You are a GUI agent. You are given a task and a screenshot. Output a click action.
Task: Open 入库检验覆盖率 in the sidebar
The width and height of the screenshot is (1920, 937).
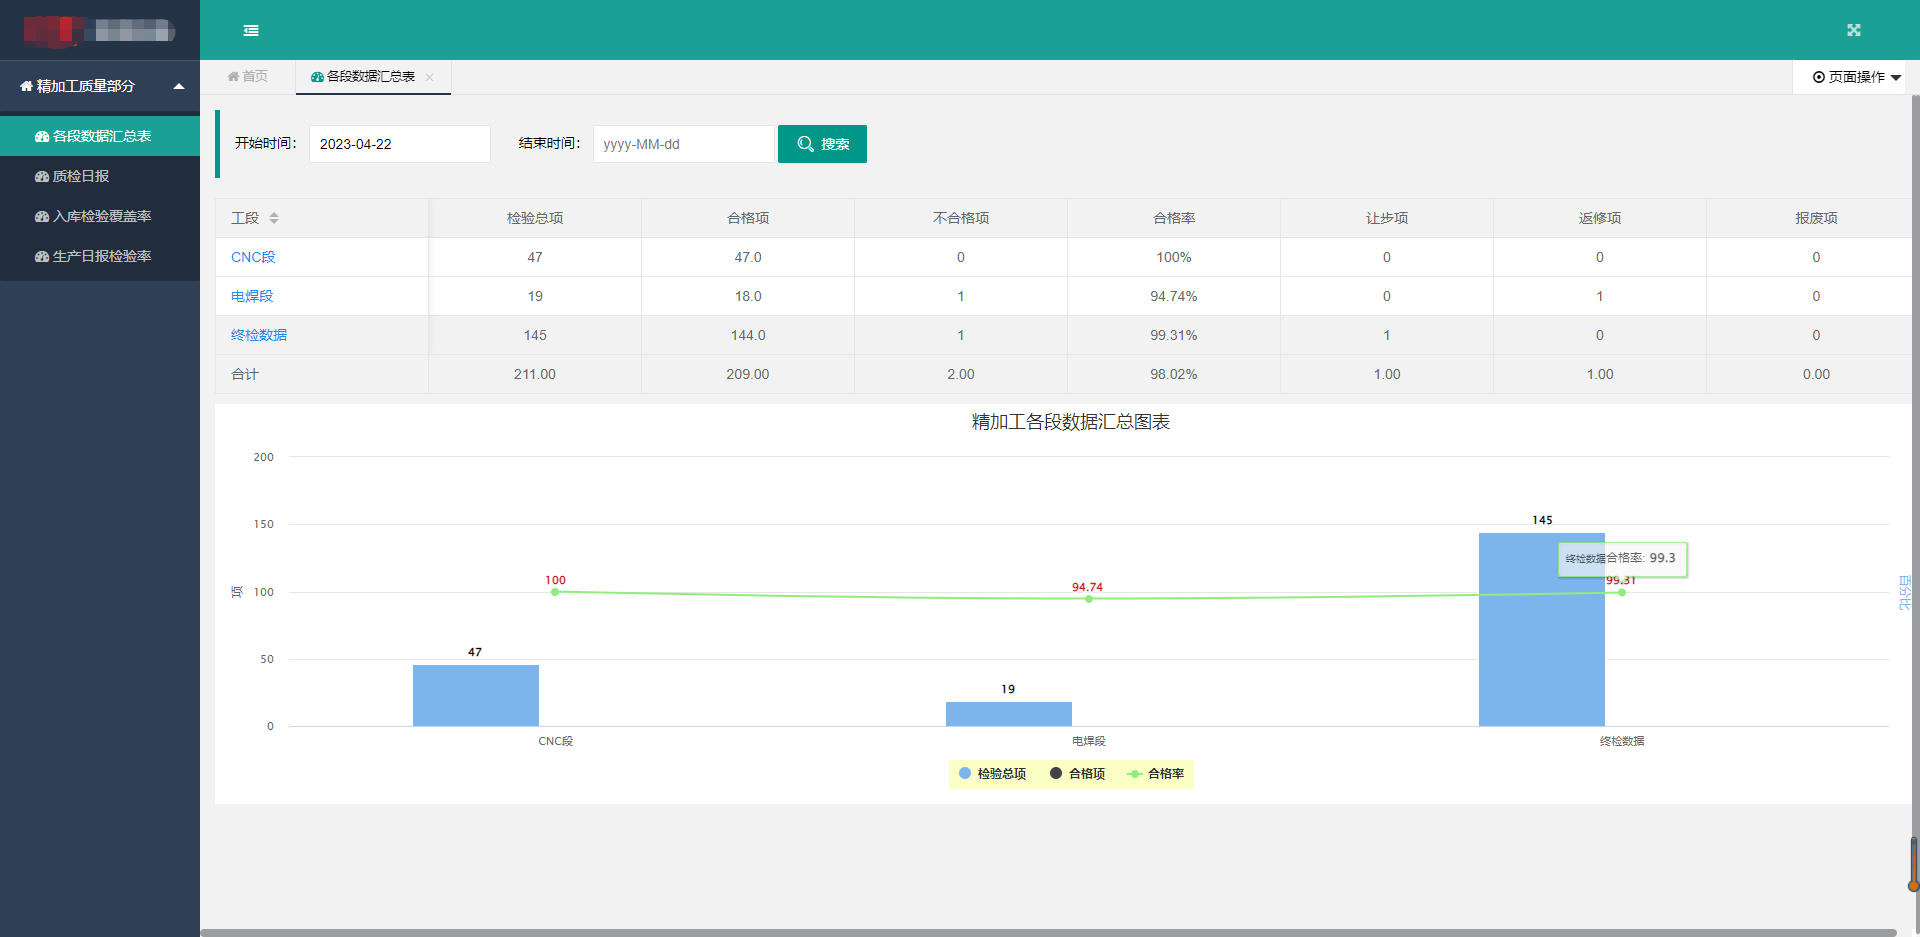click(x=100, y=216)
